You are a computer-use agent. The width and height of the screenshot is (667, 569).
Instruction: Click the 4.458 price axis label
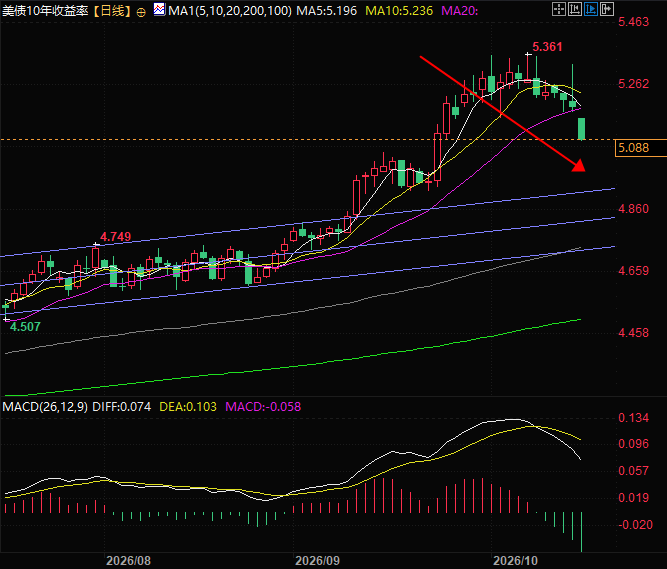coord(634,333)
